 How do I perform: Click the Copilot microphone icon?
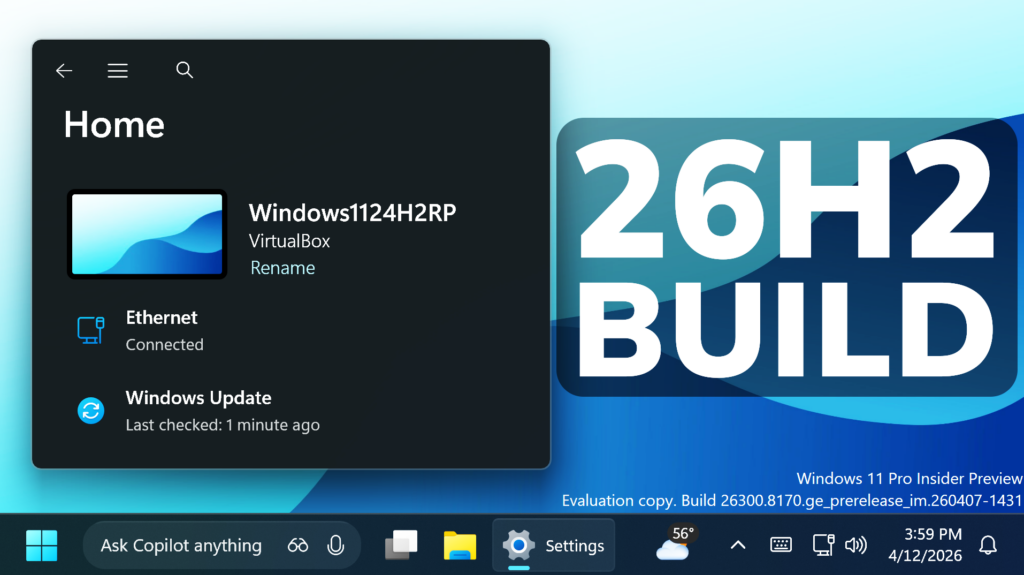pos(336,545)
